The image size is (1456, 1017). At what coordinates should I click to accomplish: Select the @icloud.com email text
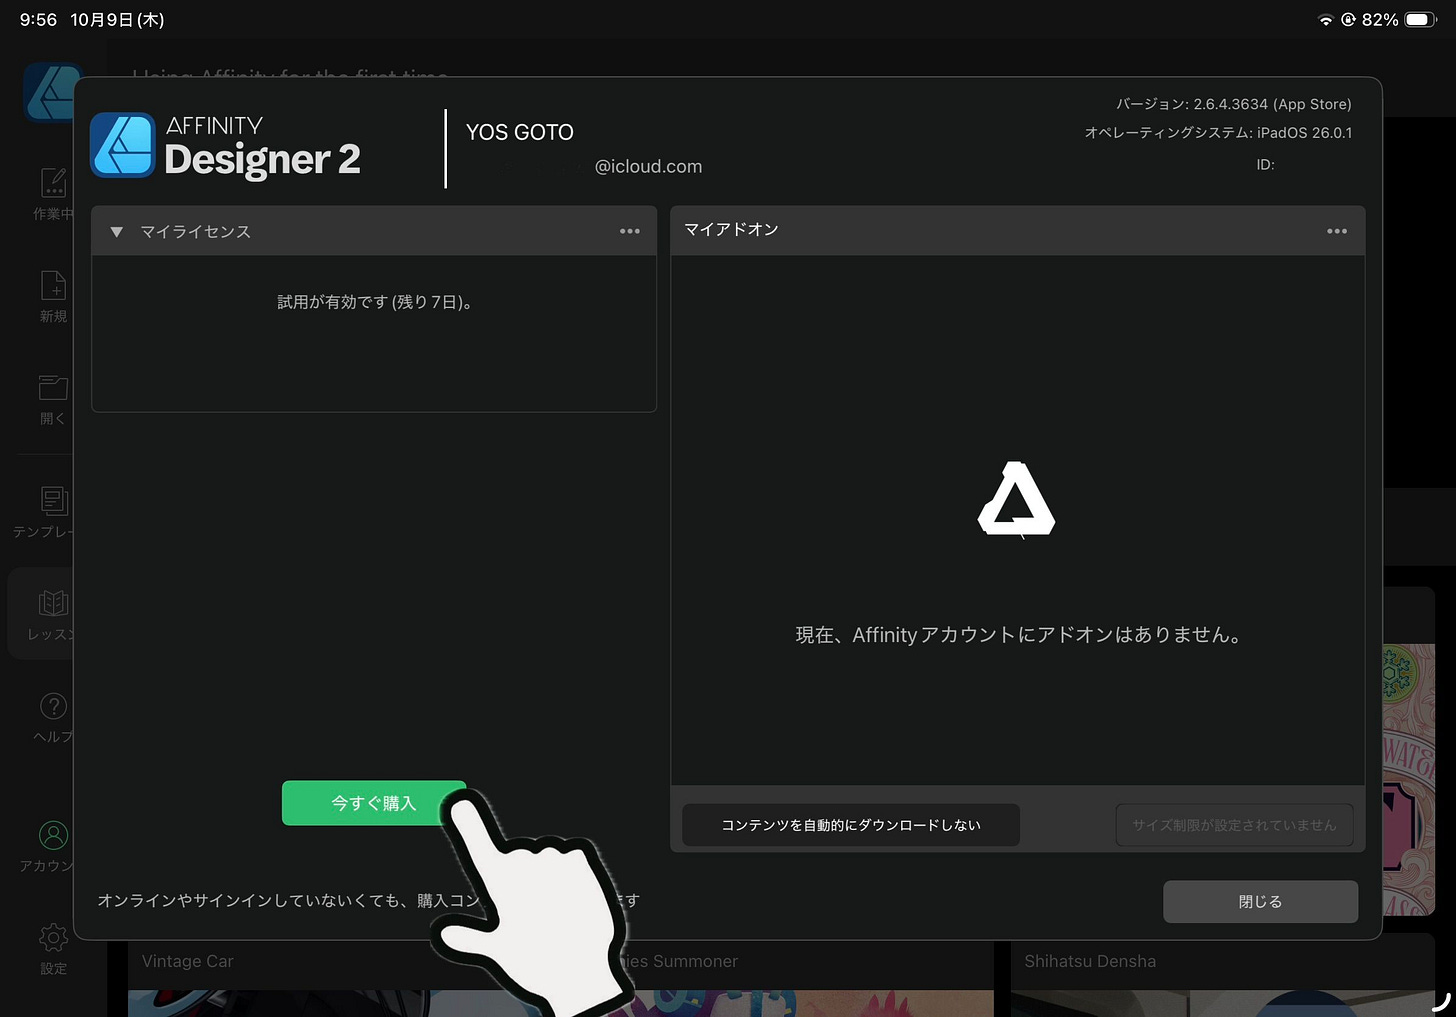pos(648,166)
